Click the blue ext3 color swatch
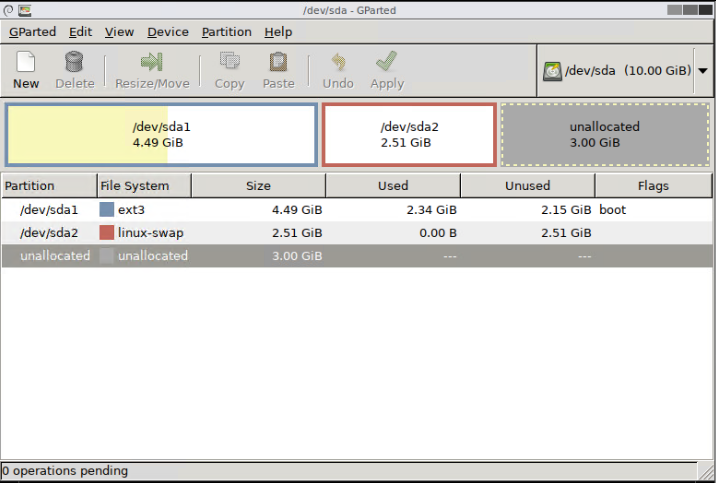The width and height of the screenshot is (716, 483). point(106,210)
